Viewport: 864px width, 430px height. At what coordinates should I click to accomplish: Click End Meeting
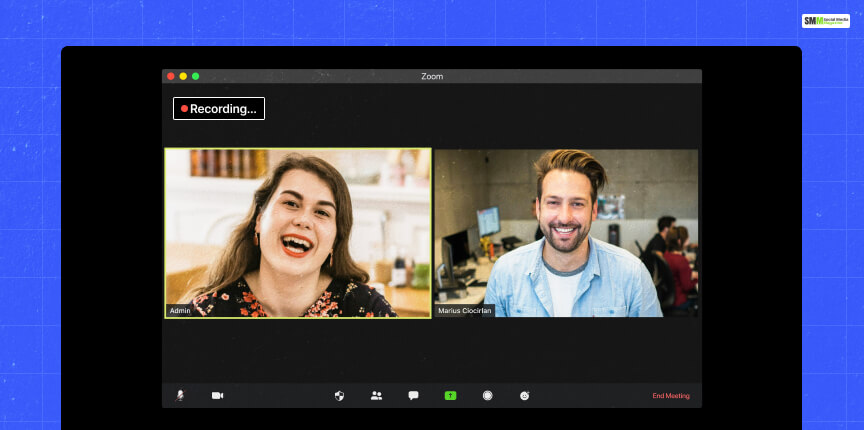pyautogui.click(x=671, y=396)
